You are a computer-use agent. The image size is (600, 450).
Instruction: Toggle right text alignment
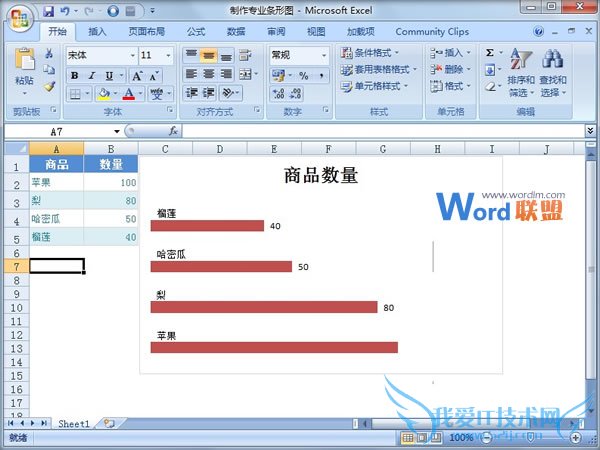(226, 74)
